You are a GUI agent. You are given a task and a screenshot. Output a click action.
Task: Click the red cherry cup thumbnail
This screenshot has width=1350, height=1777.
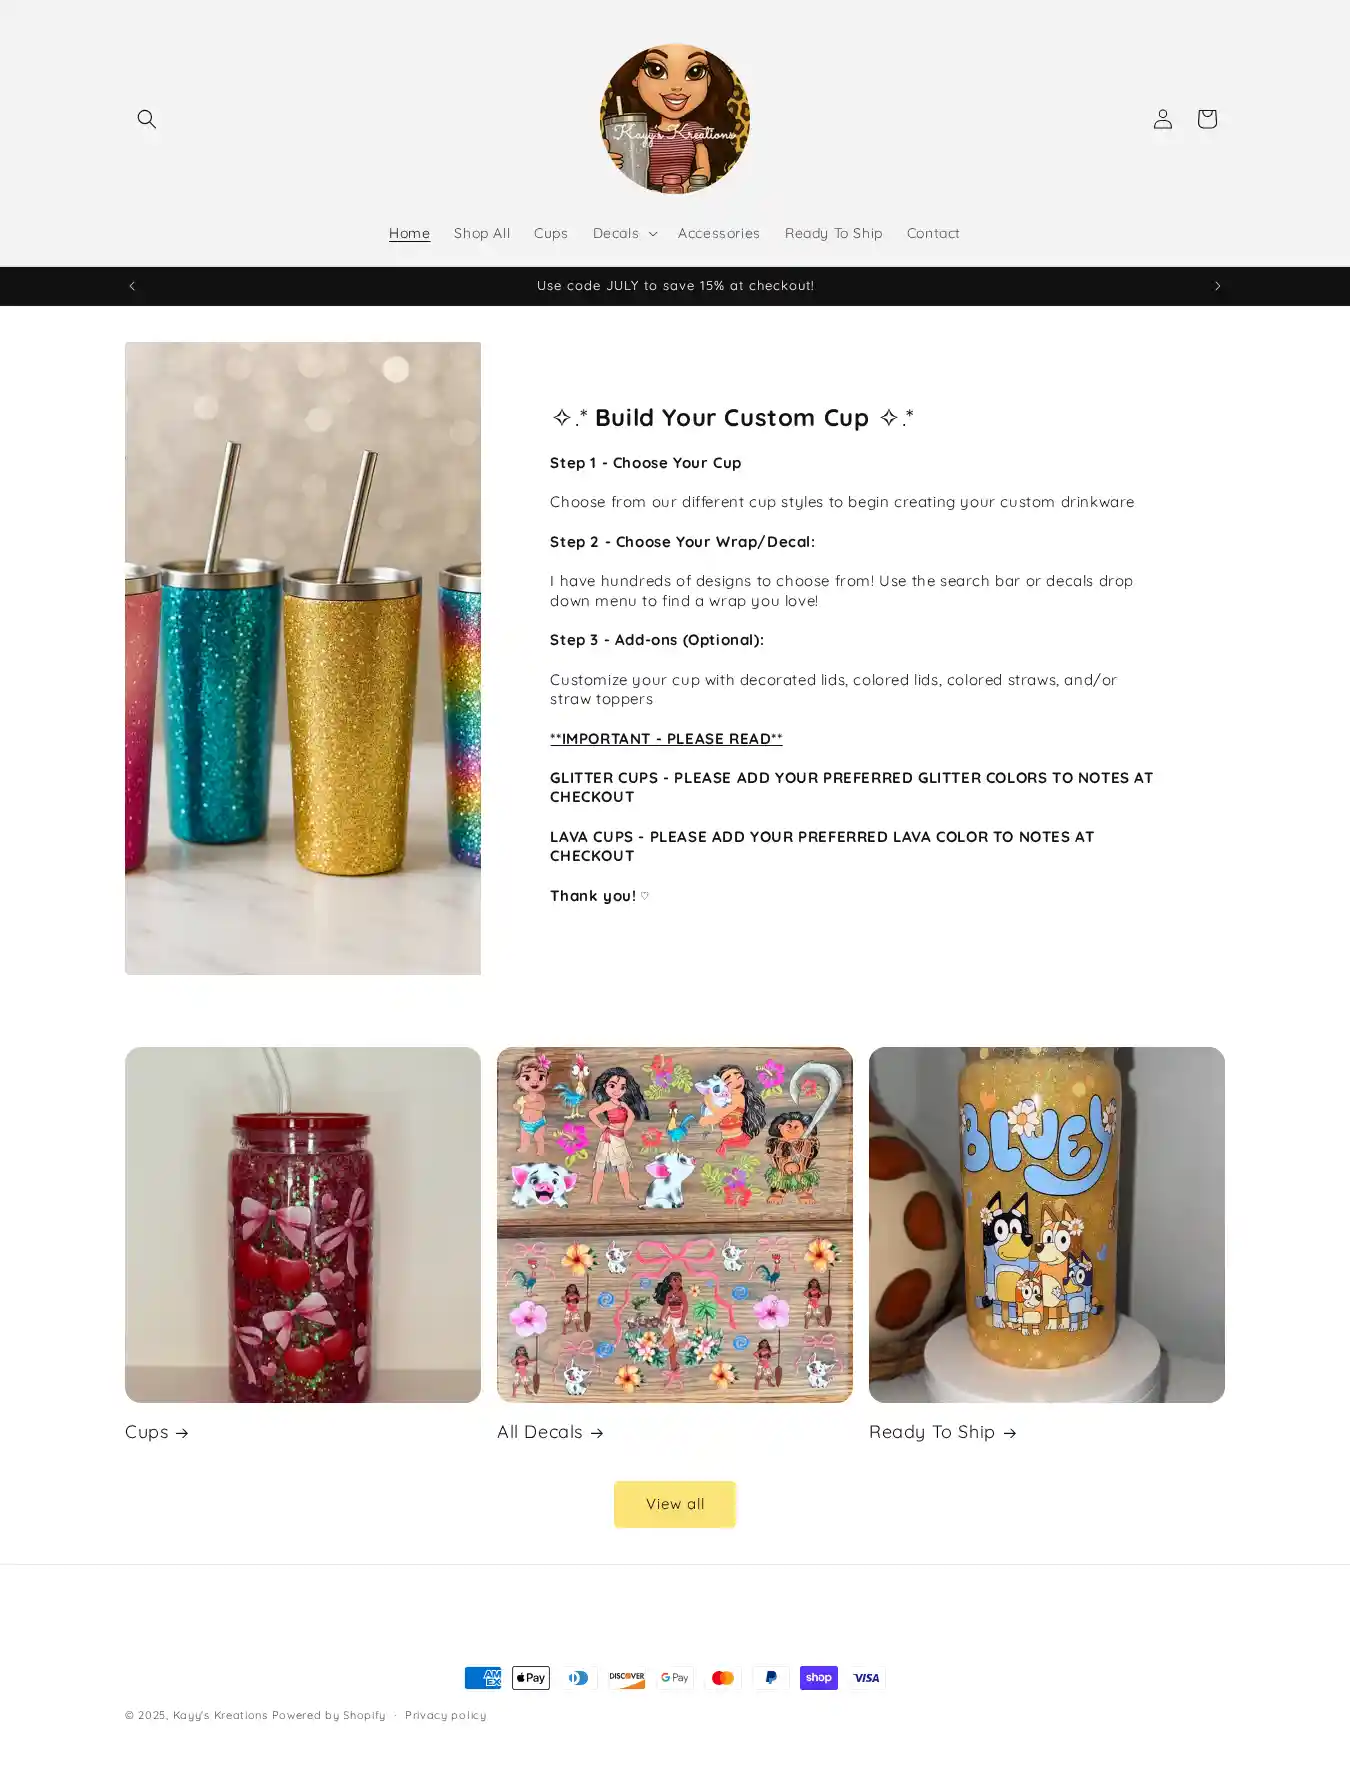[303, 1224]
